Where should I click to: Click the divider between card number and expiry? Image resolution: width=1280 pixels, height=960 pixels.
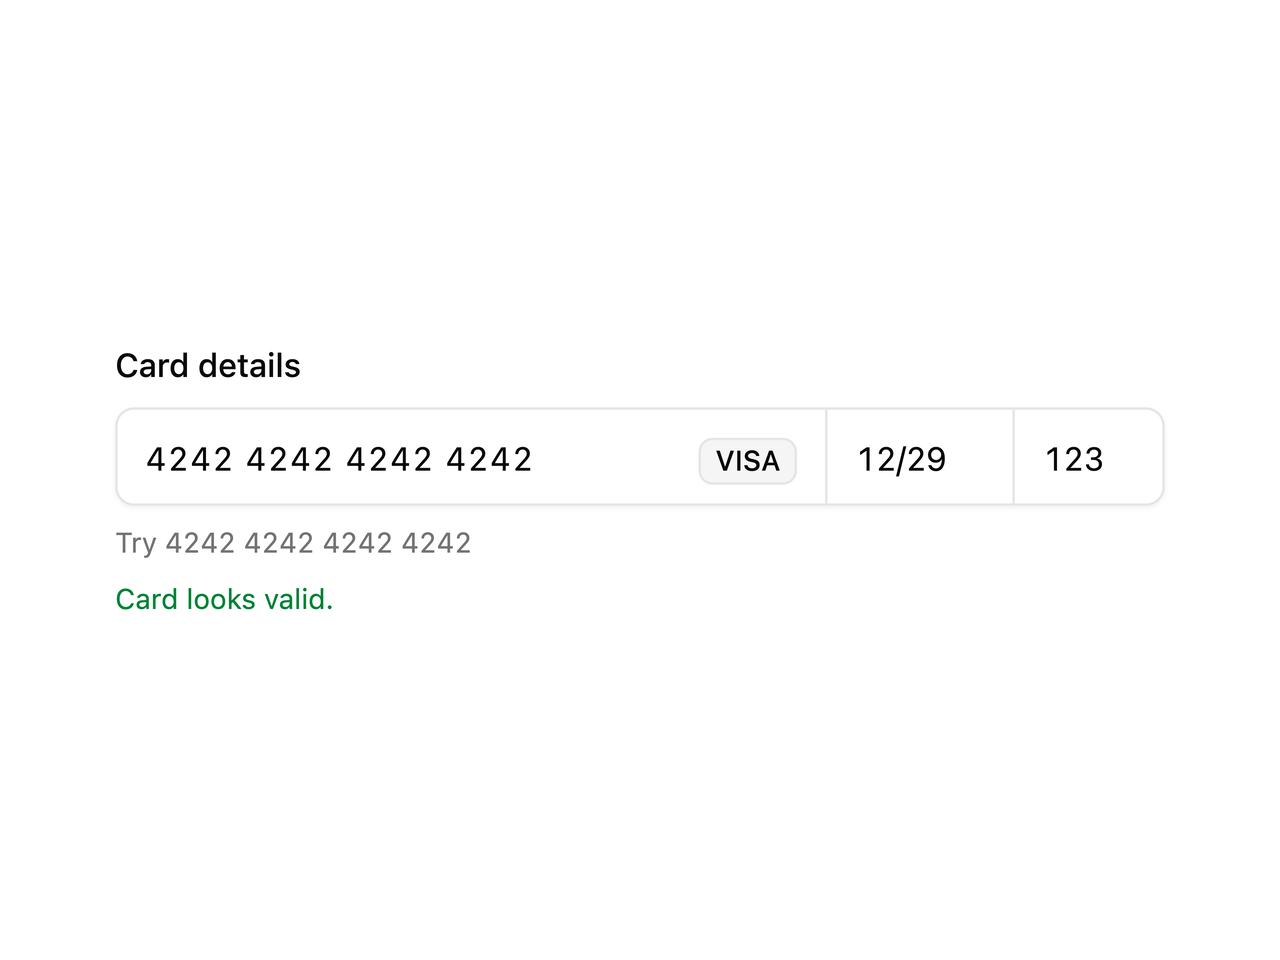pyautogui.click(x=826, y=457)
